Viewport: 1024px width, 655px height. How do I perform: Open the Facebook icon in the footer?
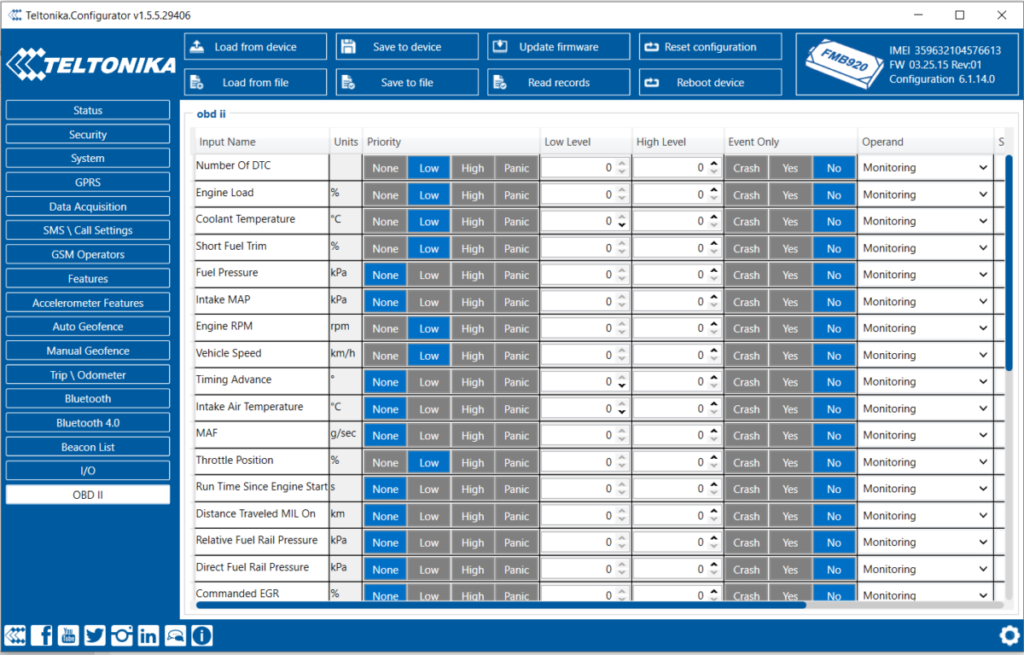42,635
